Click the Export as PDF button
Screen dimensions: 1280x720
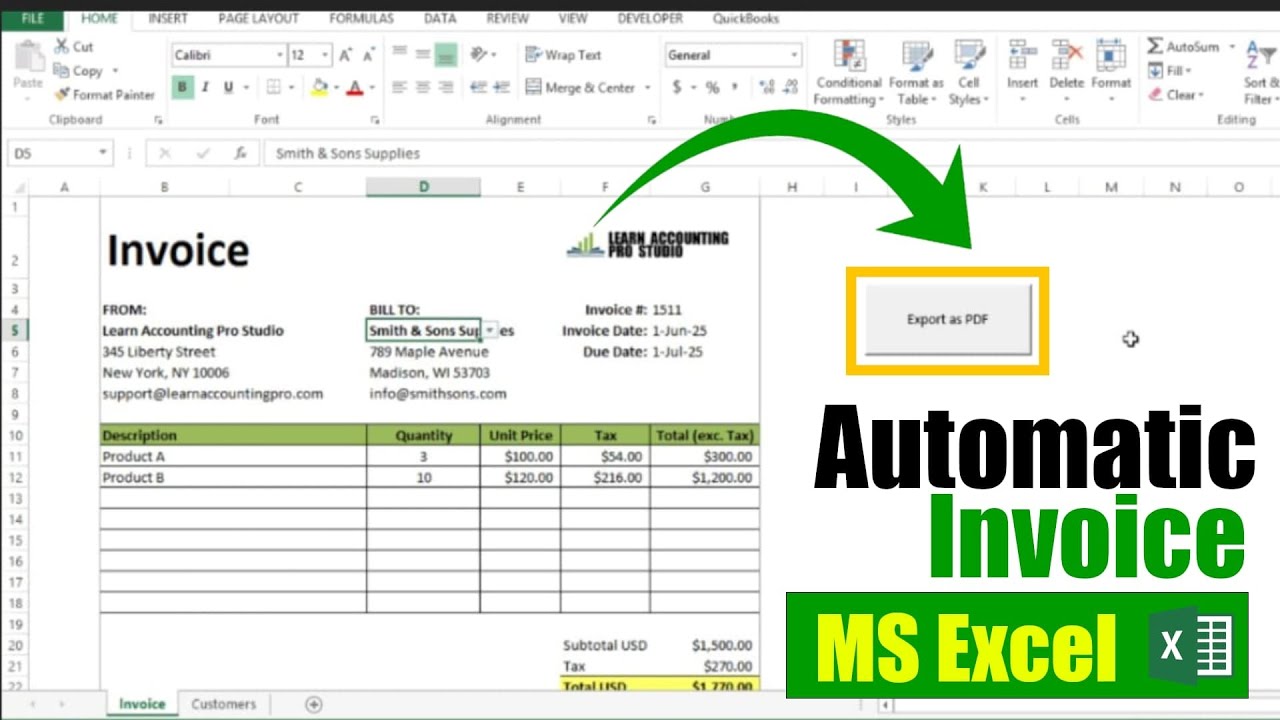click(x=946, y=321)
